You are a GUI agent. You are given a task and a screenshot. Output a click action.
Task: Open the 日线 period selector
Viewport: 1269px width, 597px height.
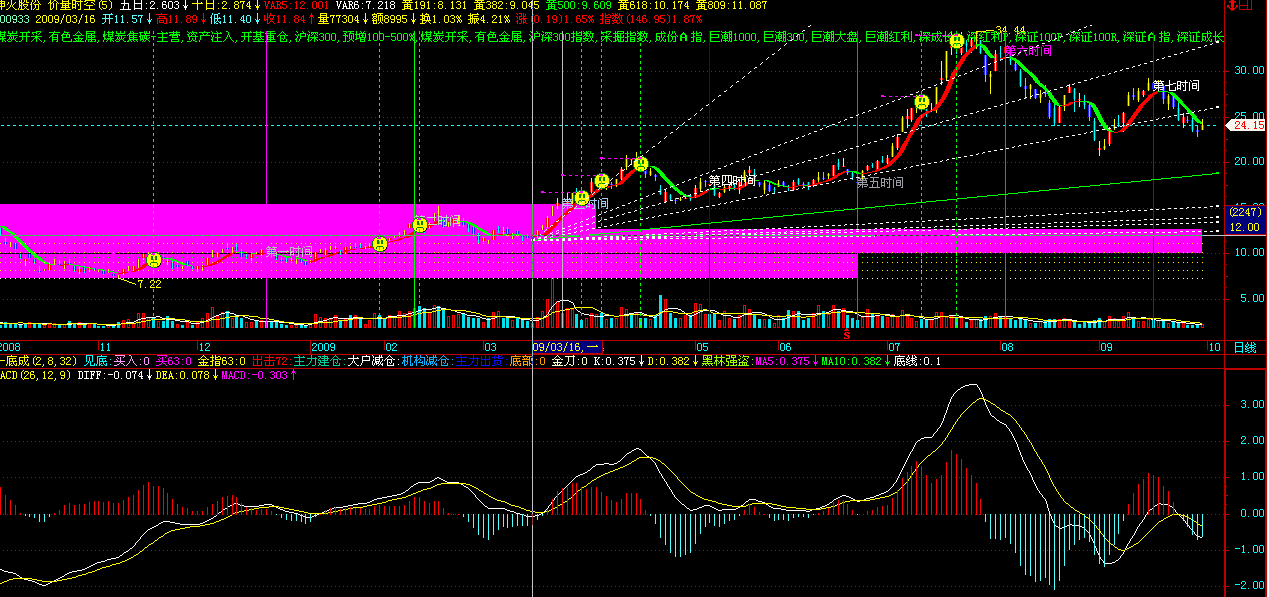pos(1245,347)
